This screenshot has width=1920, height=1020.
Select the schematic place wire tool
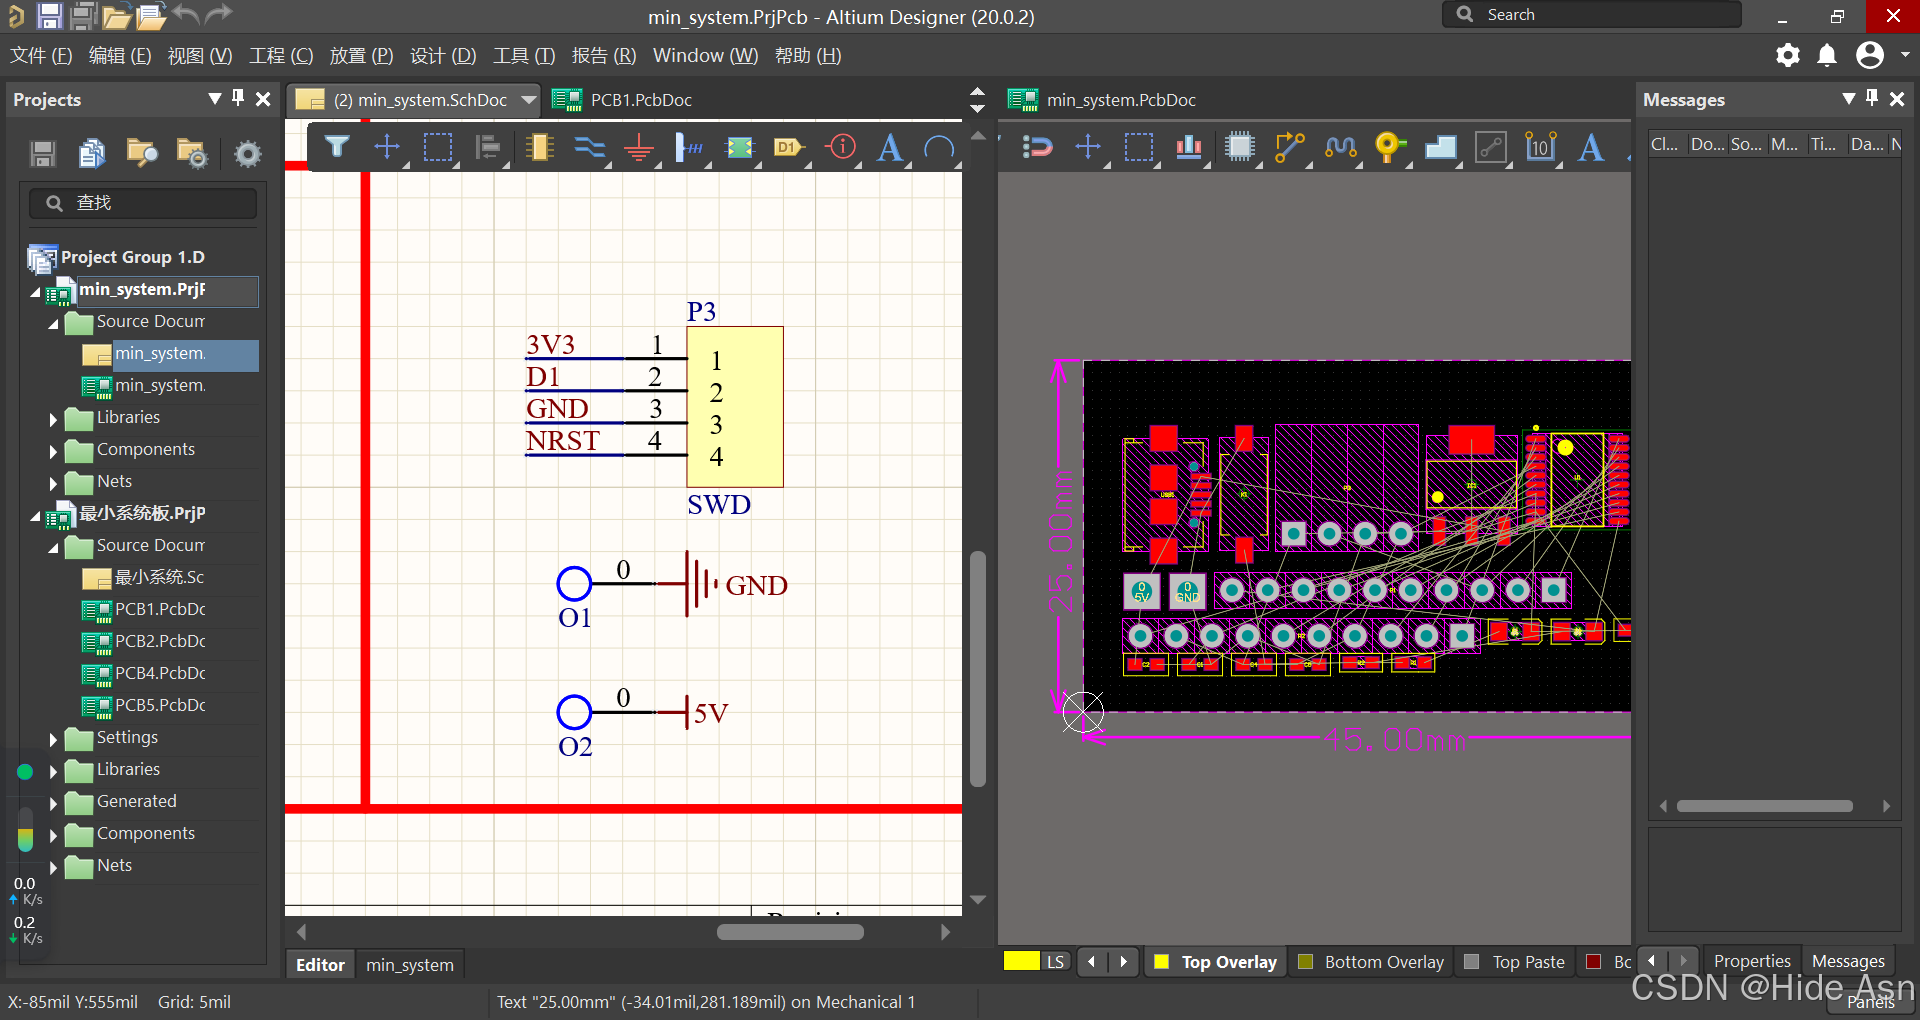(589, 148)
